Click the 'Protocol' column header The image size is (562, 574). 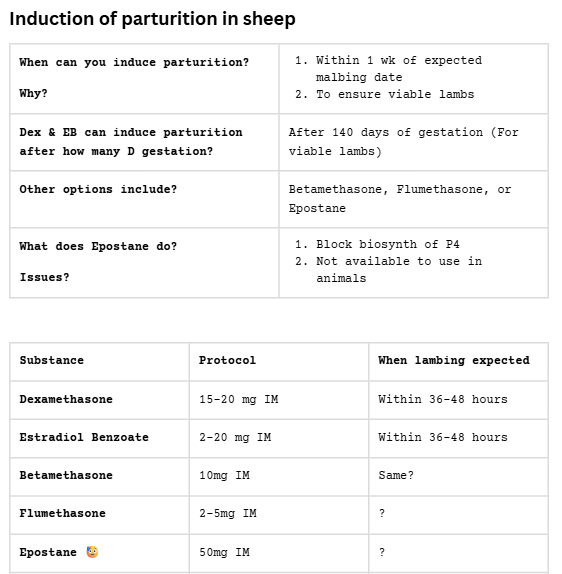[279, 362]
